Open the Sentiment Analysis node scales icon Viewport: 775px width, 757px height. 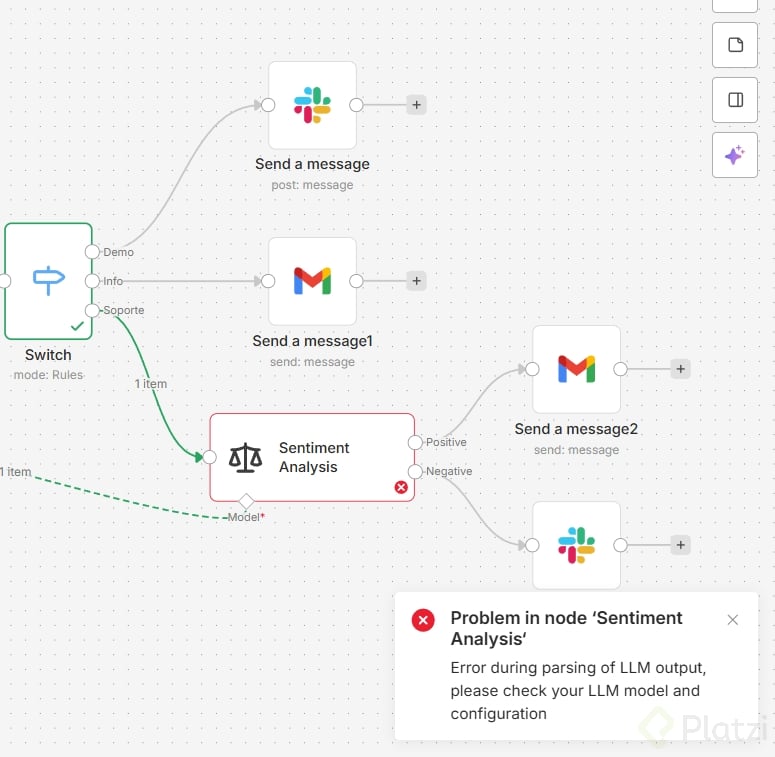(x=245, y=458)
